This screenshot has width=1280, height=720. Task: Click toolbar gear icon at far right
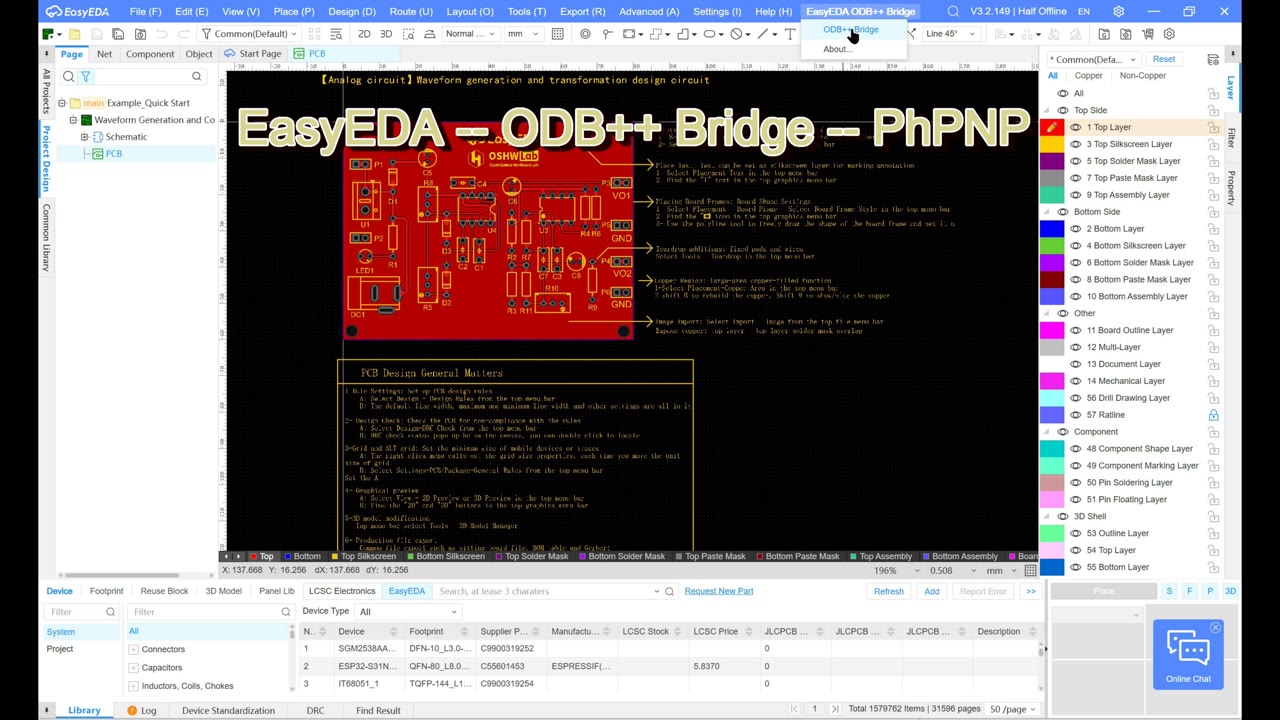coord(1169,34)
